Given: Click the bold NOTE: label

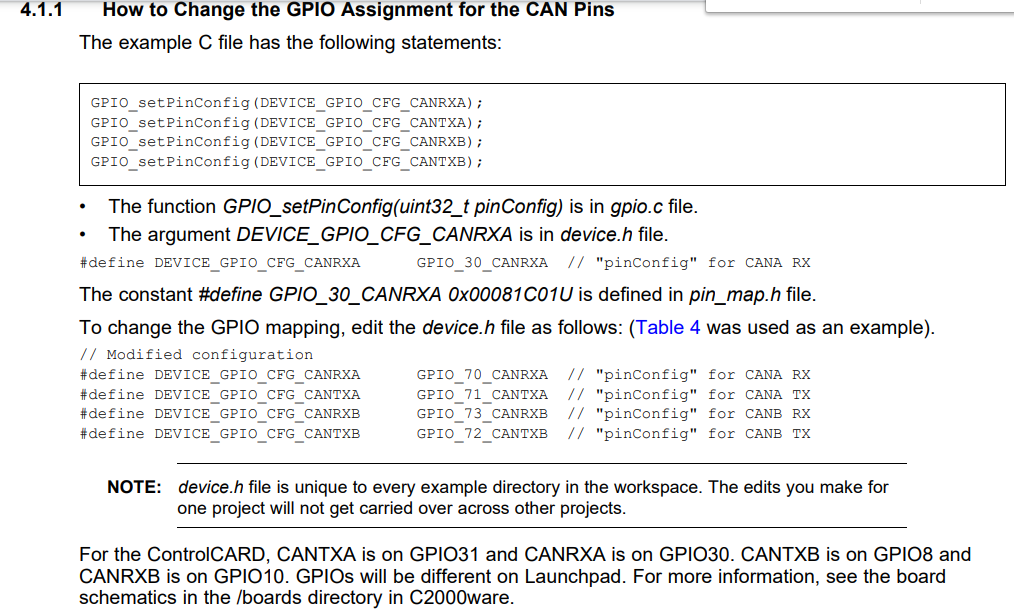Looking at the screenshot, I should 134,488.
